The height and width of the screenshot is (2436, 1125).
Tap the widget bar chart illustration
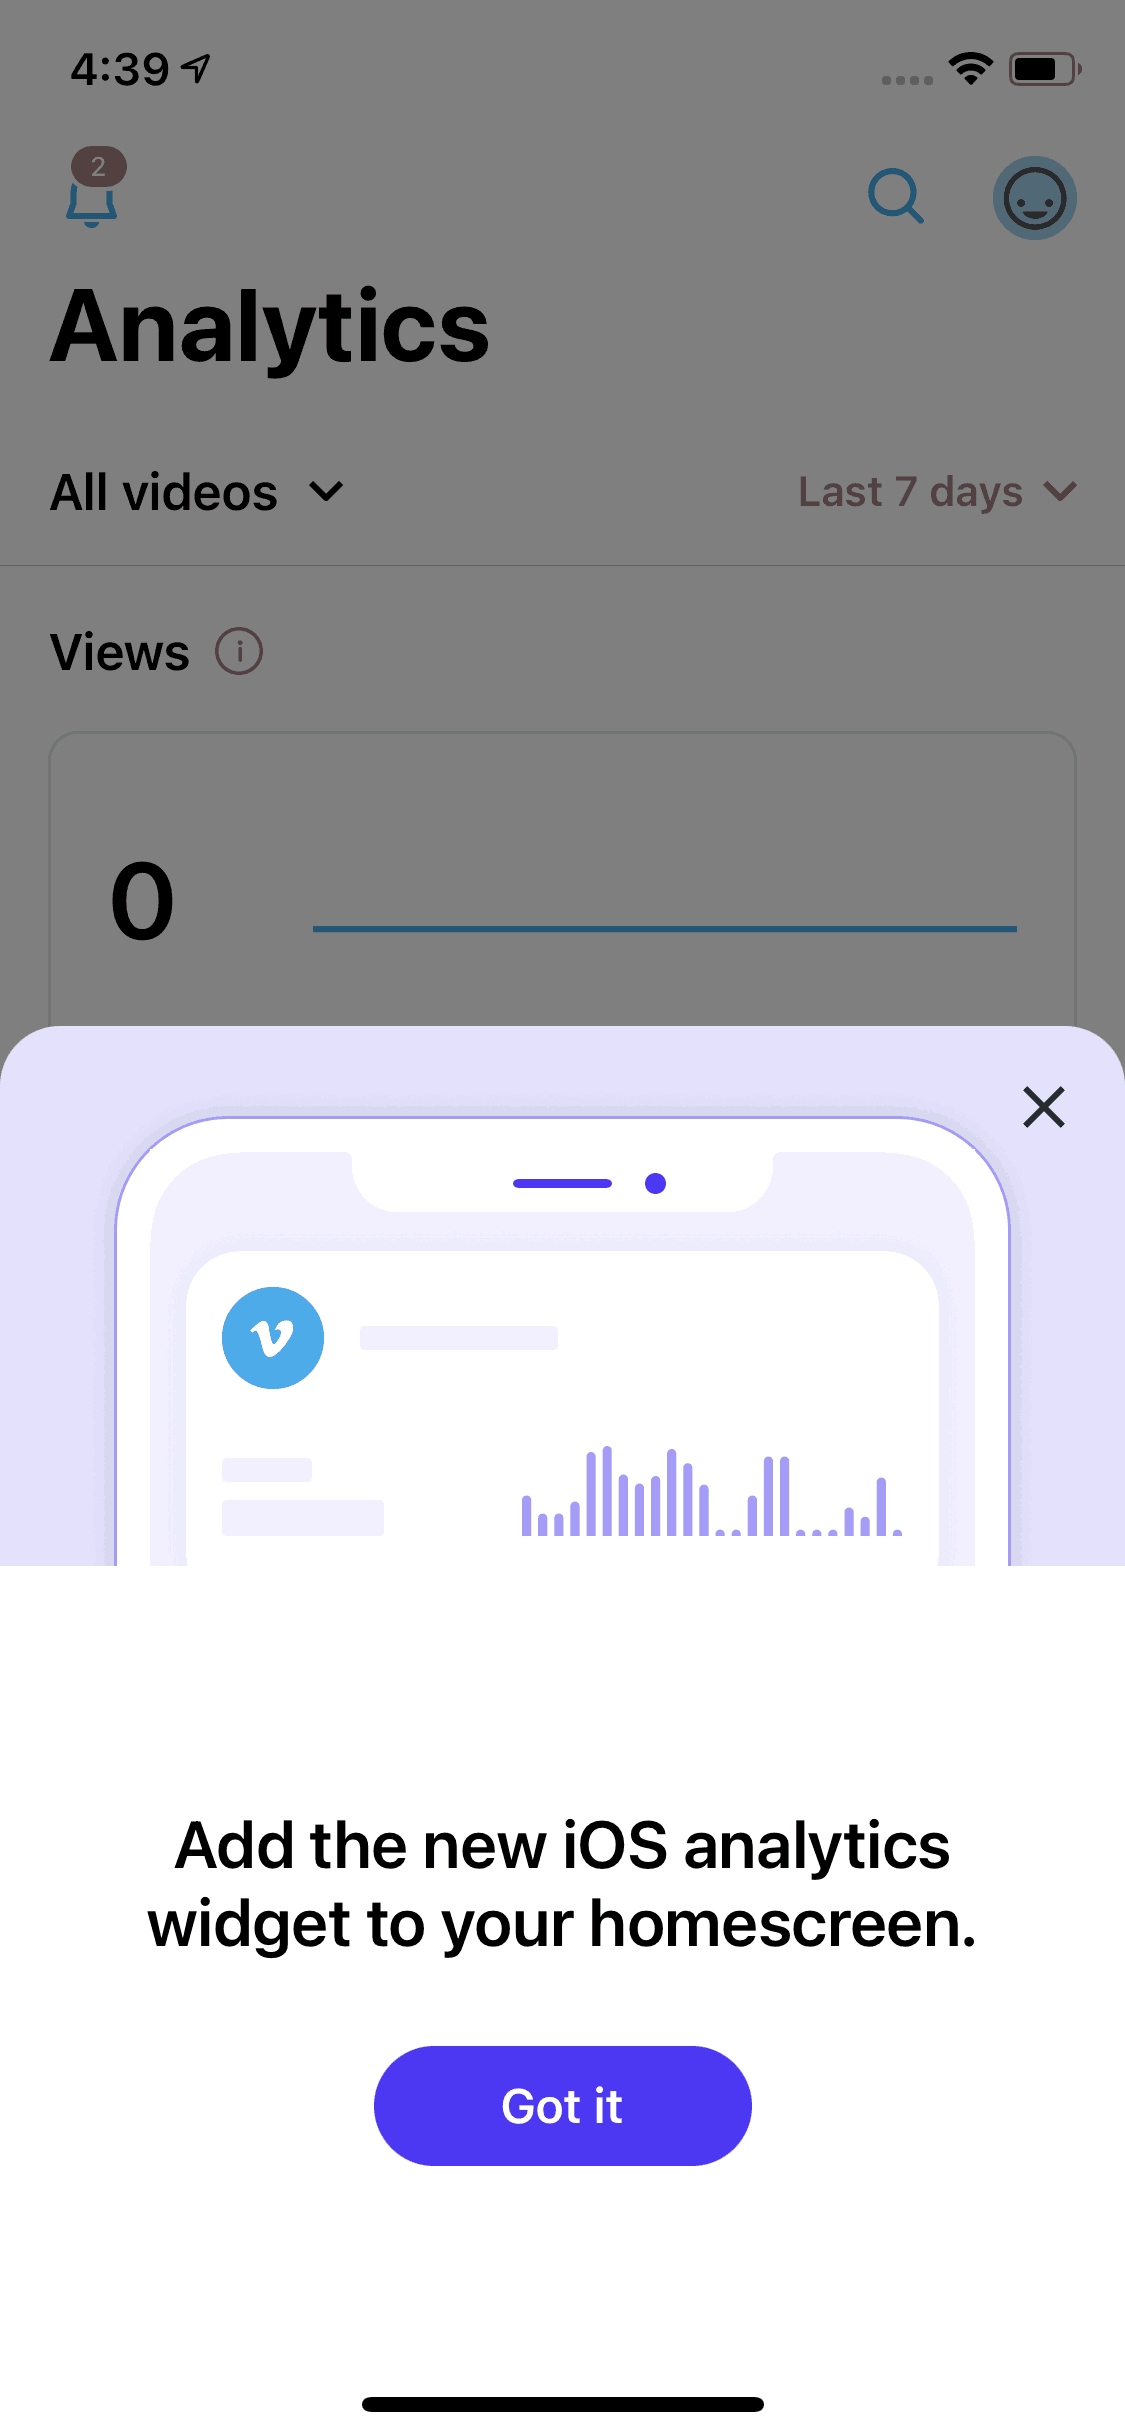[x=711, y=1491]
